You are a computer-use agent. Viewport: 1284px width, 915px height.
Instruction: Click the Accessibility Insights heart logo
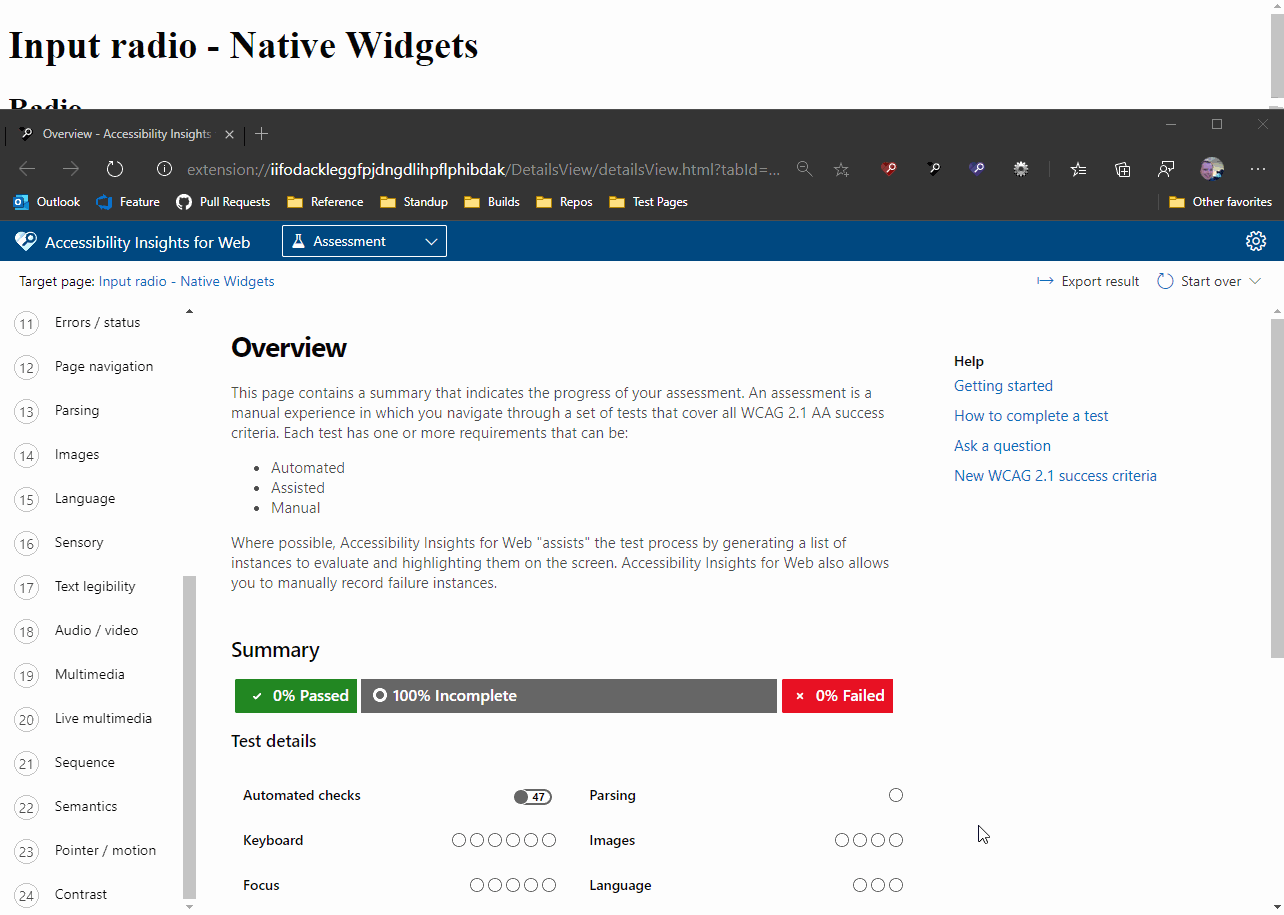pos(26,241)
